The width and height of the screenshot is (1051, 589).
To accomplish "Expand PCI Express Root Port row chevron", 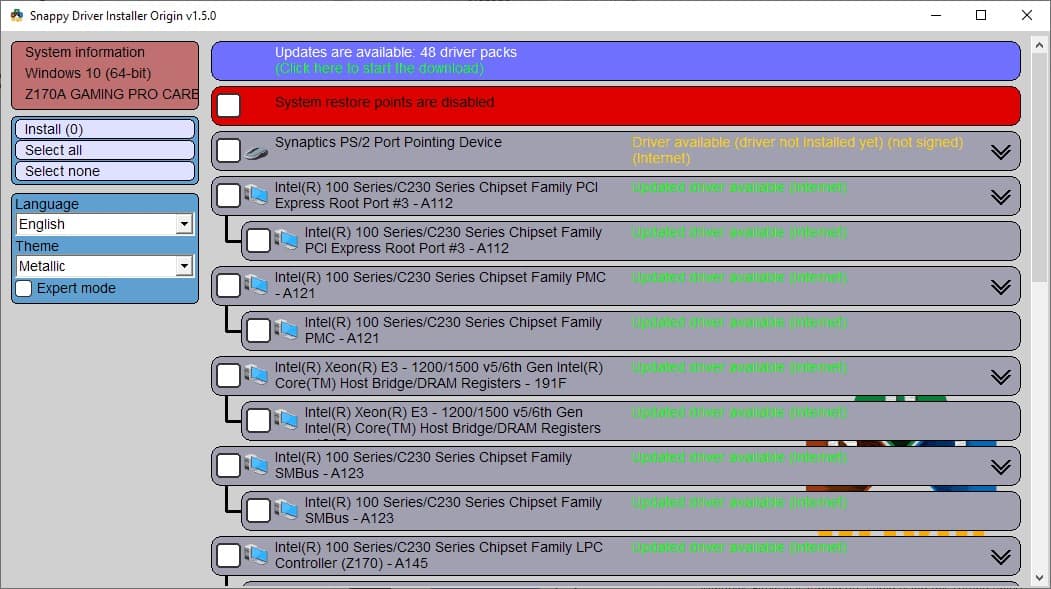I will 1001,197.
